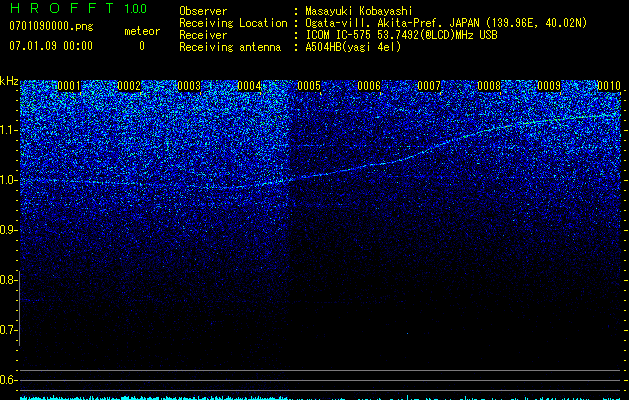Click the Receiving Location label
The image size is (629, 400).
point(233,23)
